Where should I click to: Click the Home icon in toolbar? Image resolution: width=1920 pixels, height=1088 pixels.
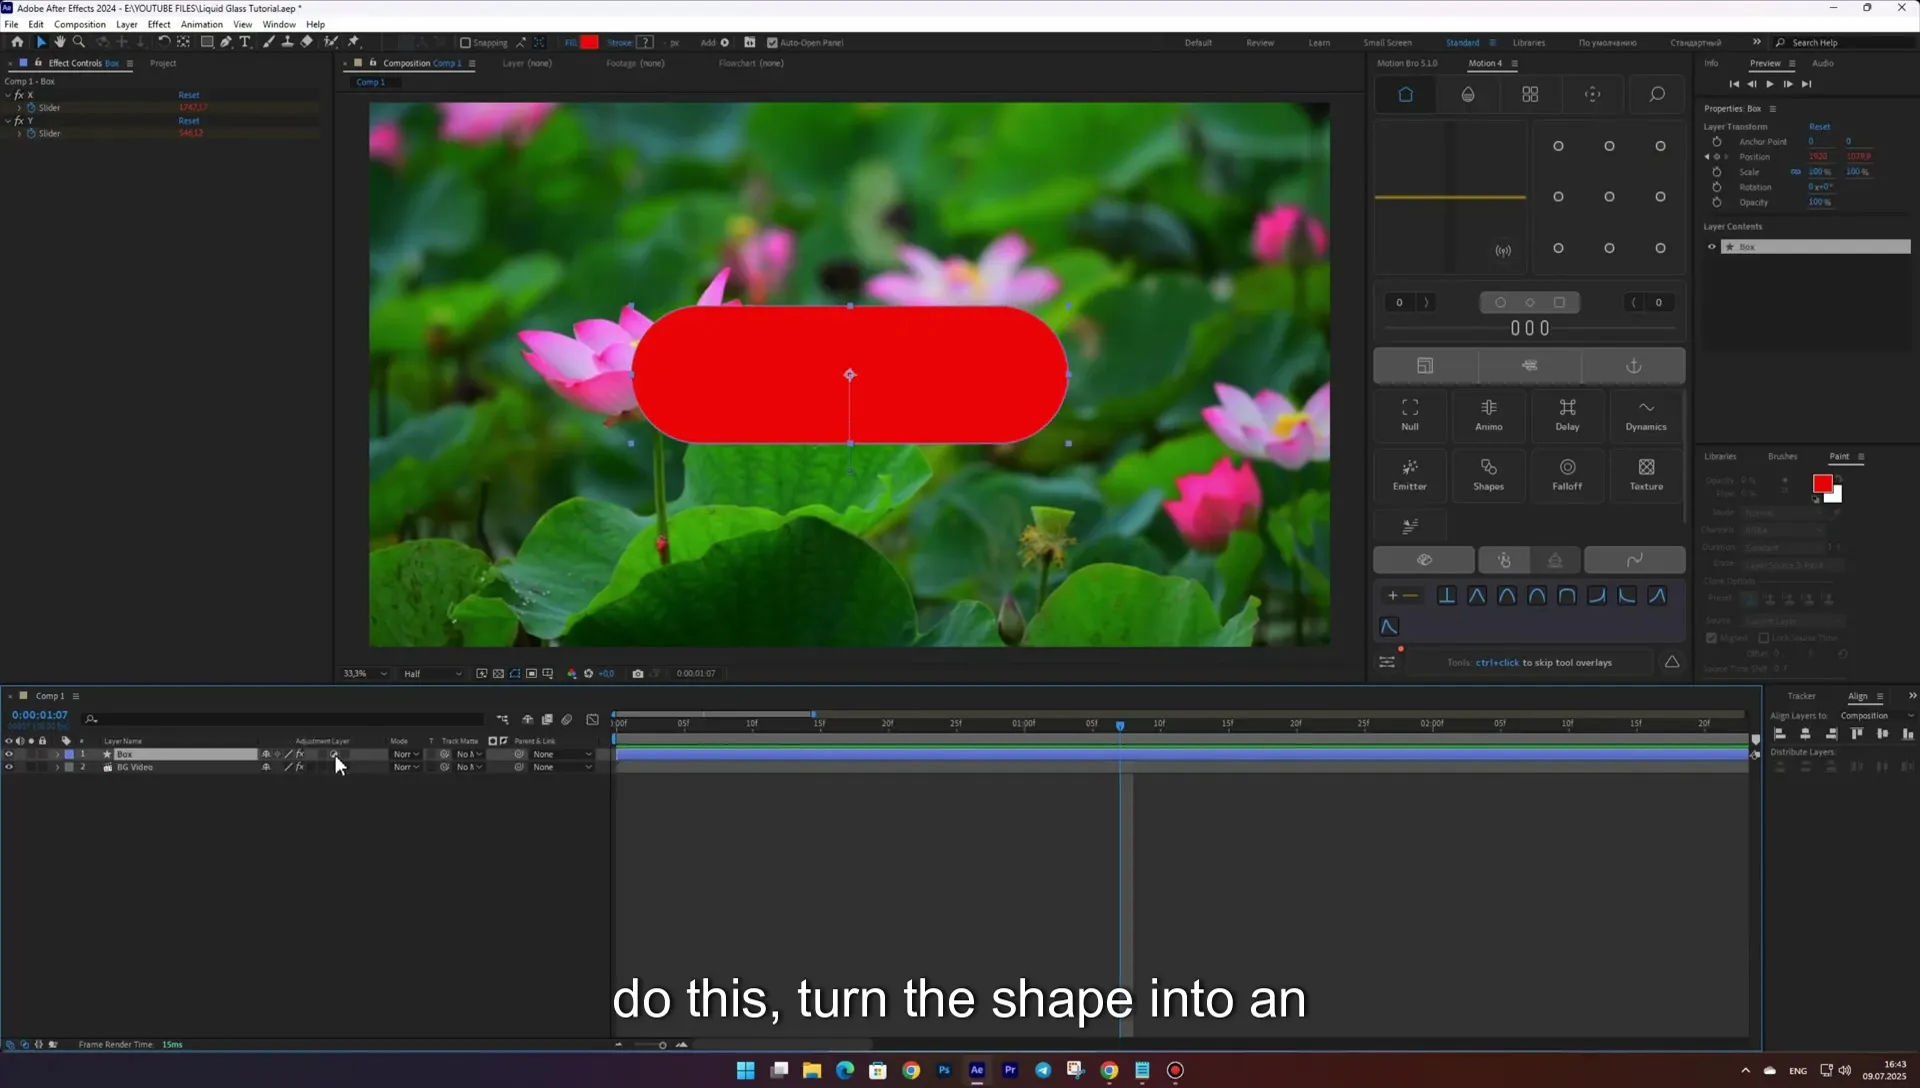(17, 42)
